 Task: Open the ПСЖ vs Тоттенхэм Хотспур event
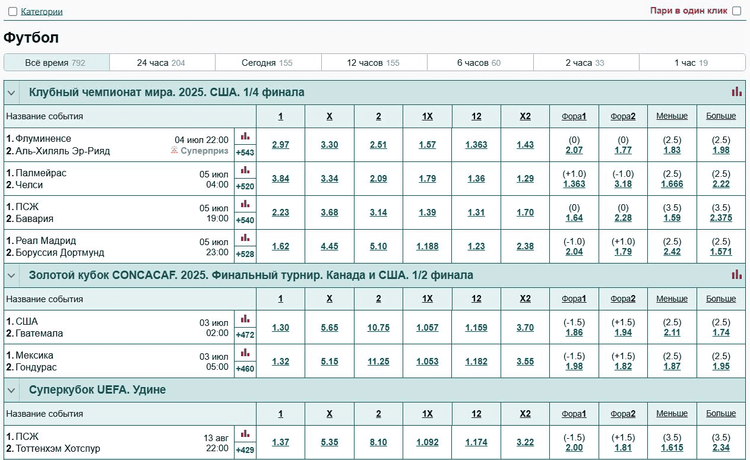click(x=60, y=443)
